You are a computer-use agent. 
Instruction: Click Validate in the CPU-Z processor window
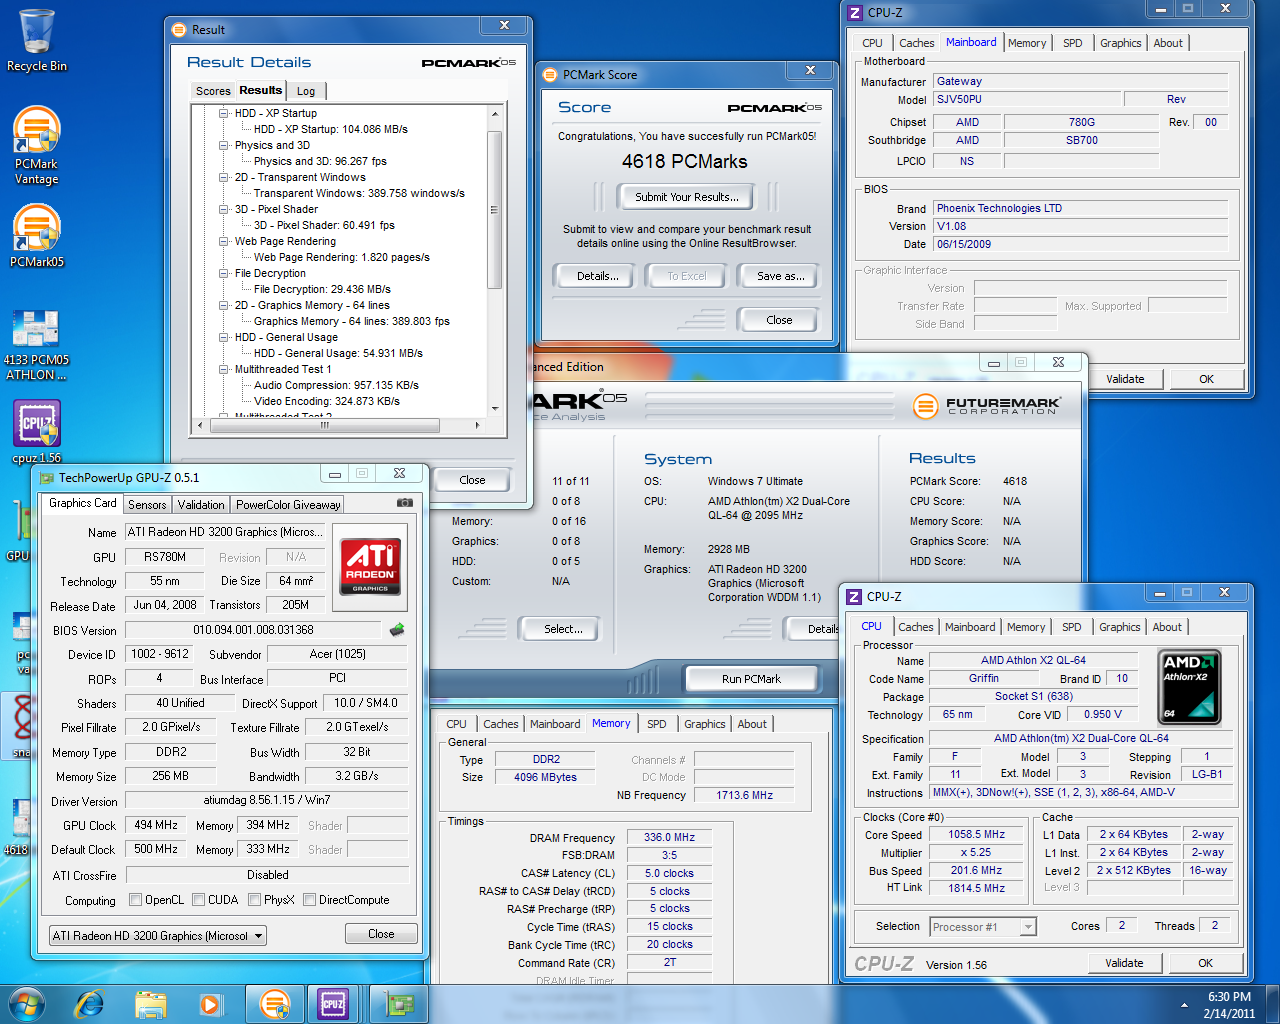[x=1124, y=963]
